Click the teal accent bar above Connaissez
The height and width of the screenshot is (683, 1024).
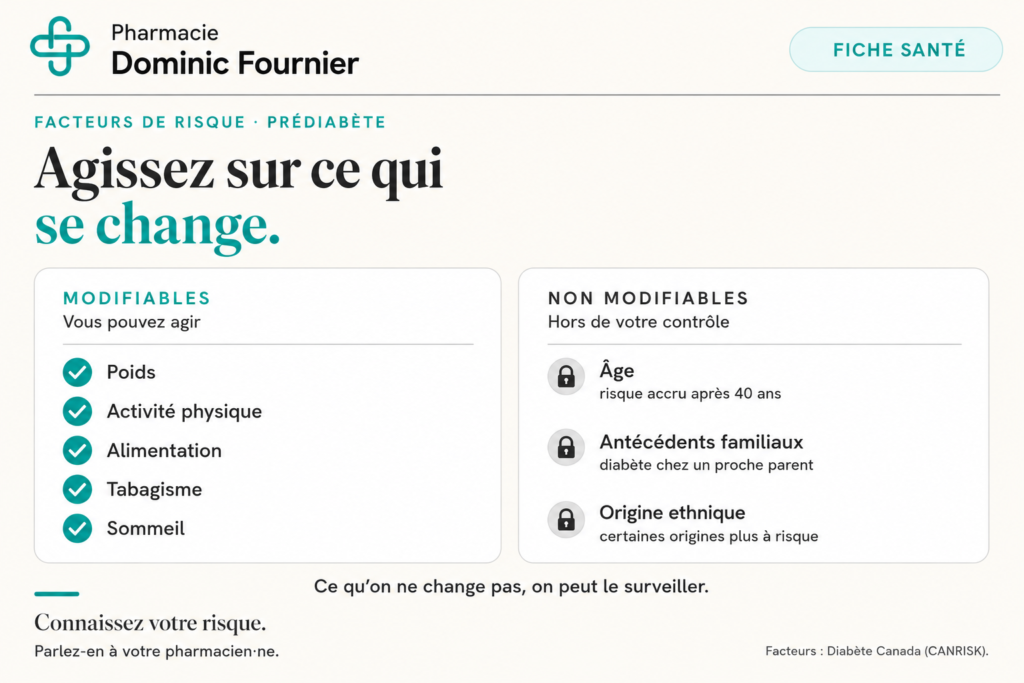pos(57,594)
